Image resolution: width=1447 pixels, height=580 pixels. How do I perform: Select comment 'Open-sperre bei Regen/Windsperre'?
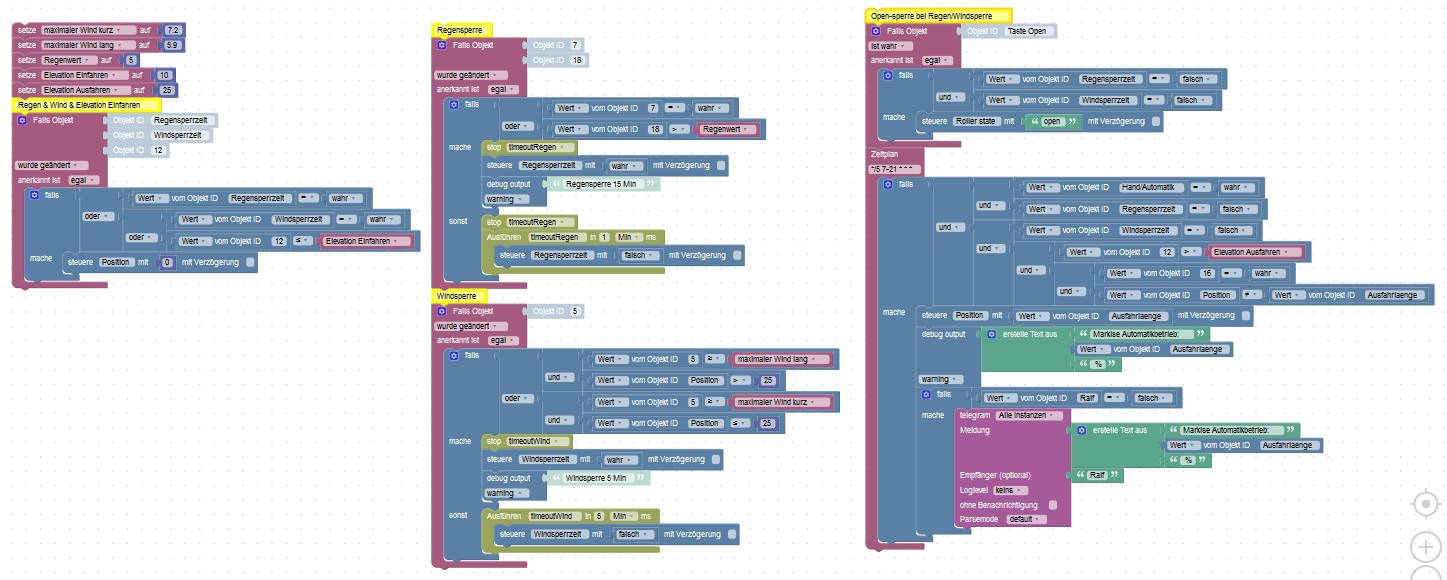(938, 16)
